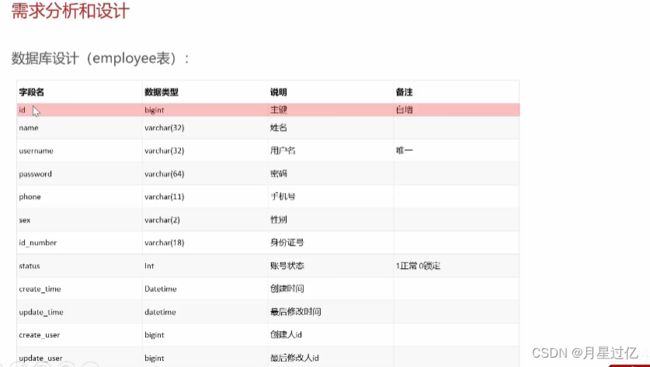
Task: Select the 主键 description cell
Action: [278, 110]
